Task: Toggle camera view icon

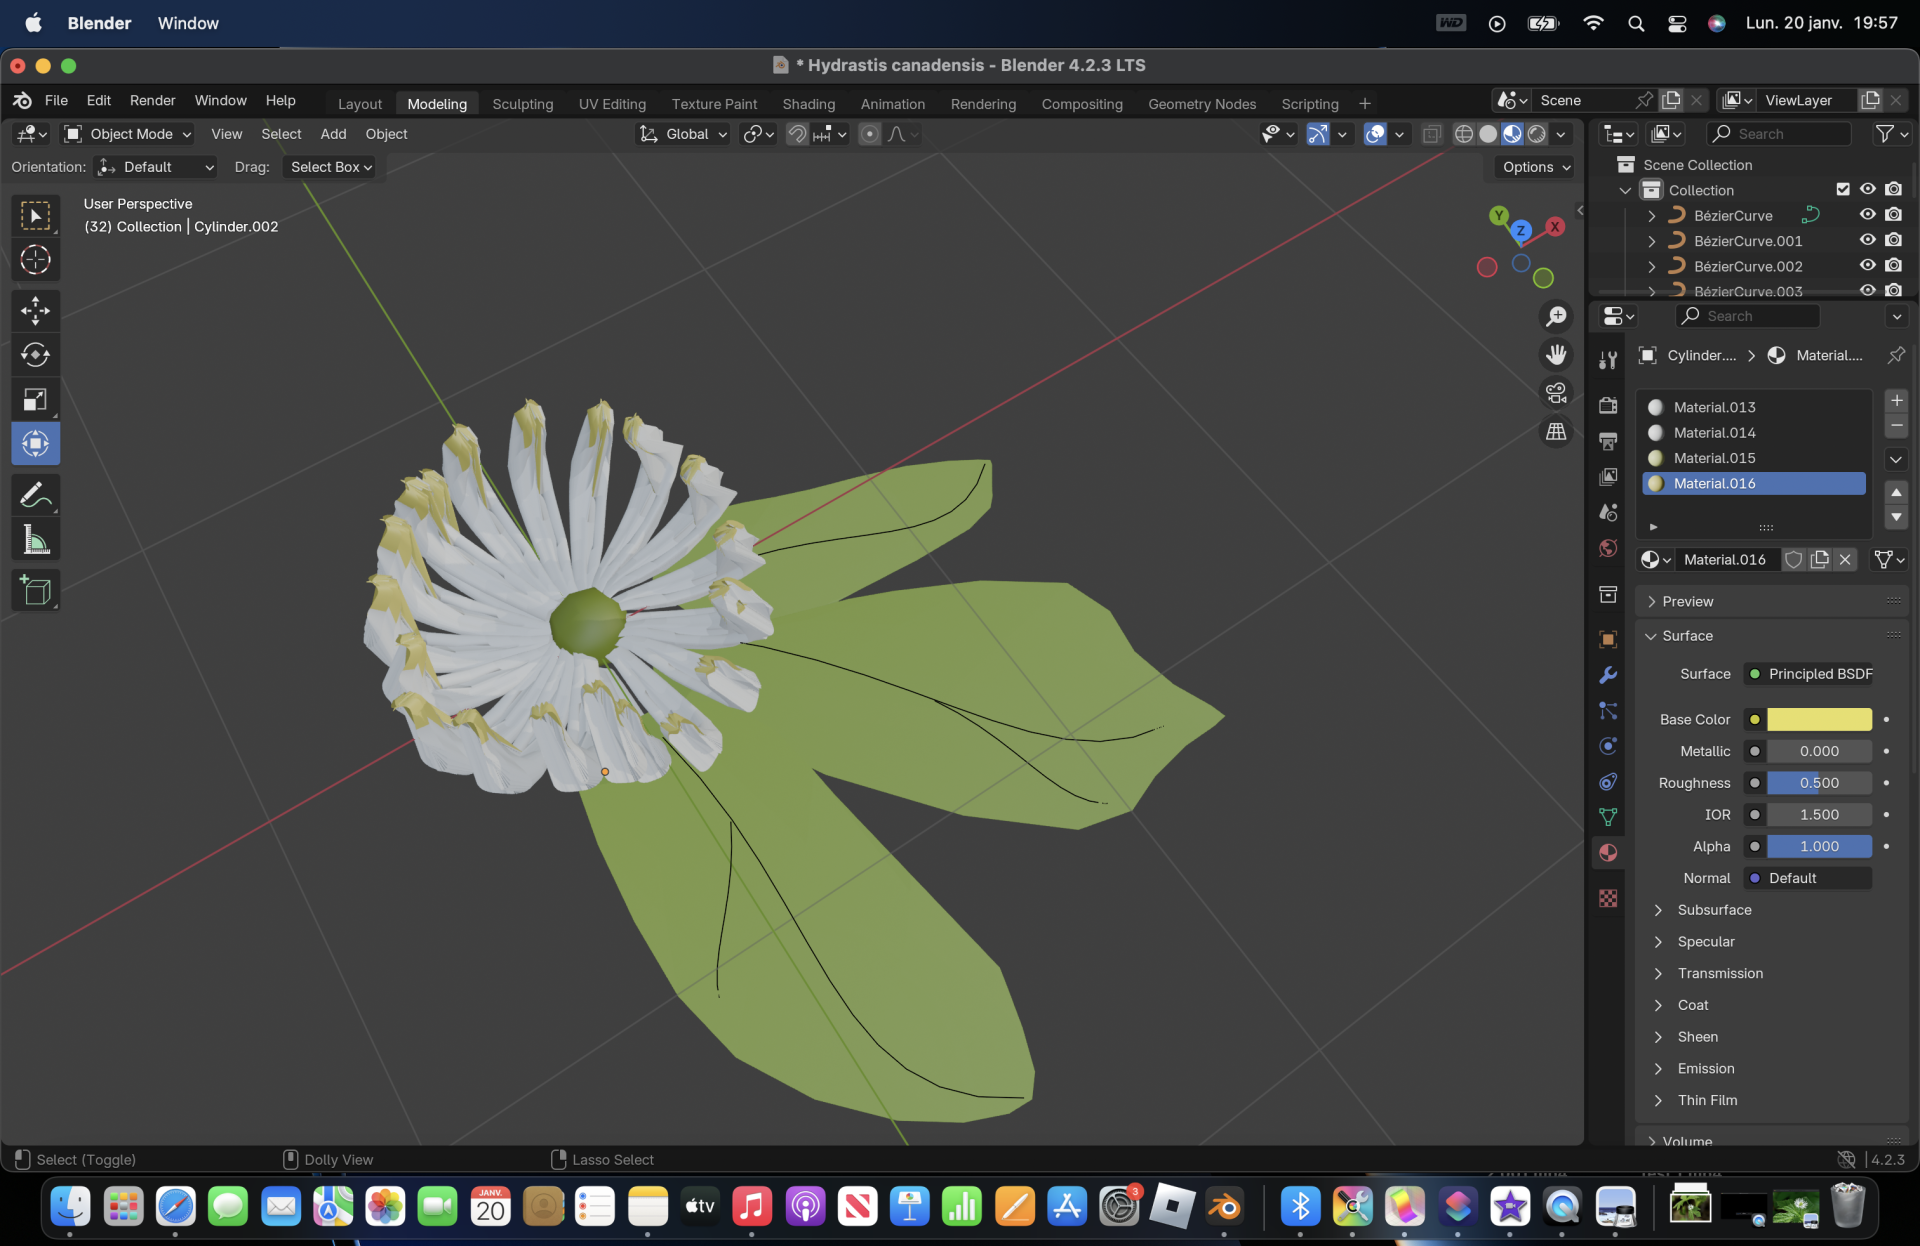Action: (x=1556, y=393)
